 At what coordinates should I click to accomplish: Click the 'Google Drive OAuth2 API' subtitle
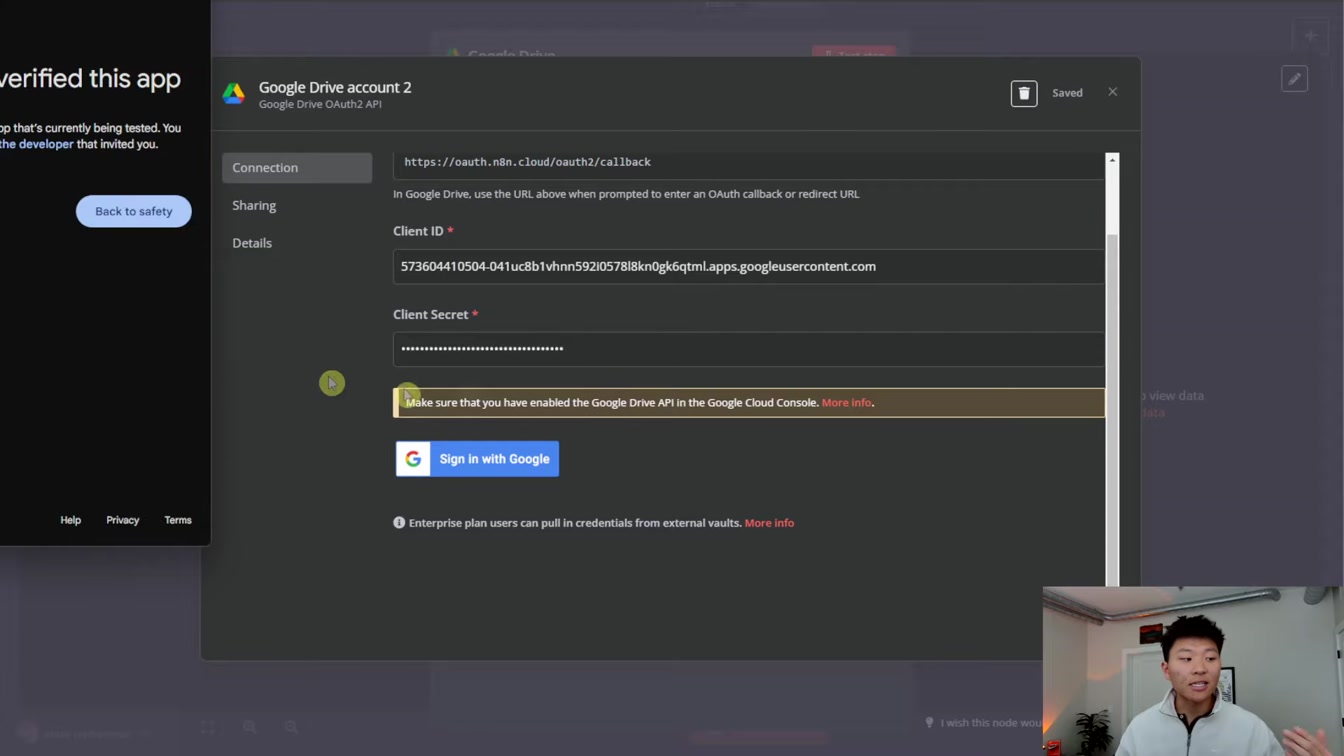tap(320, 104)
